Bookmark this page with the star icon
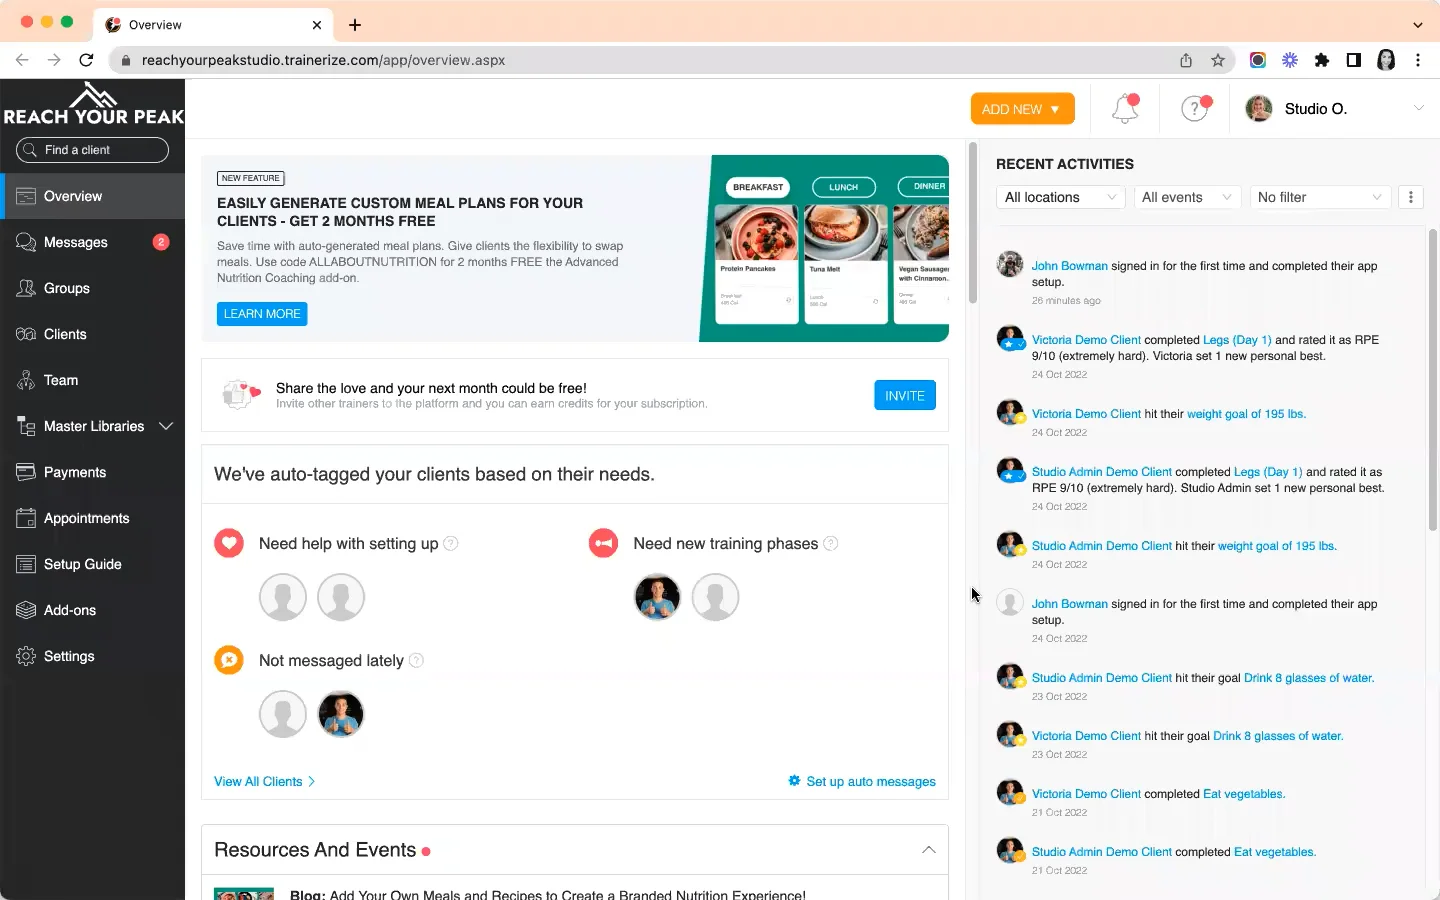 1218,60
